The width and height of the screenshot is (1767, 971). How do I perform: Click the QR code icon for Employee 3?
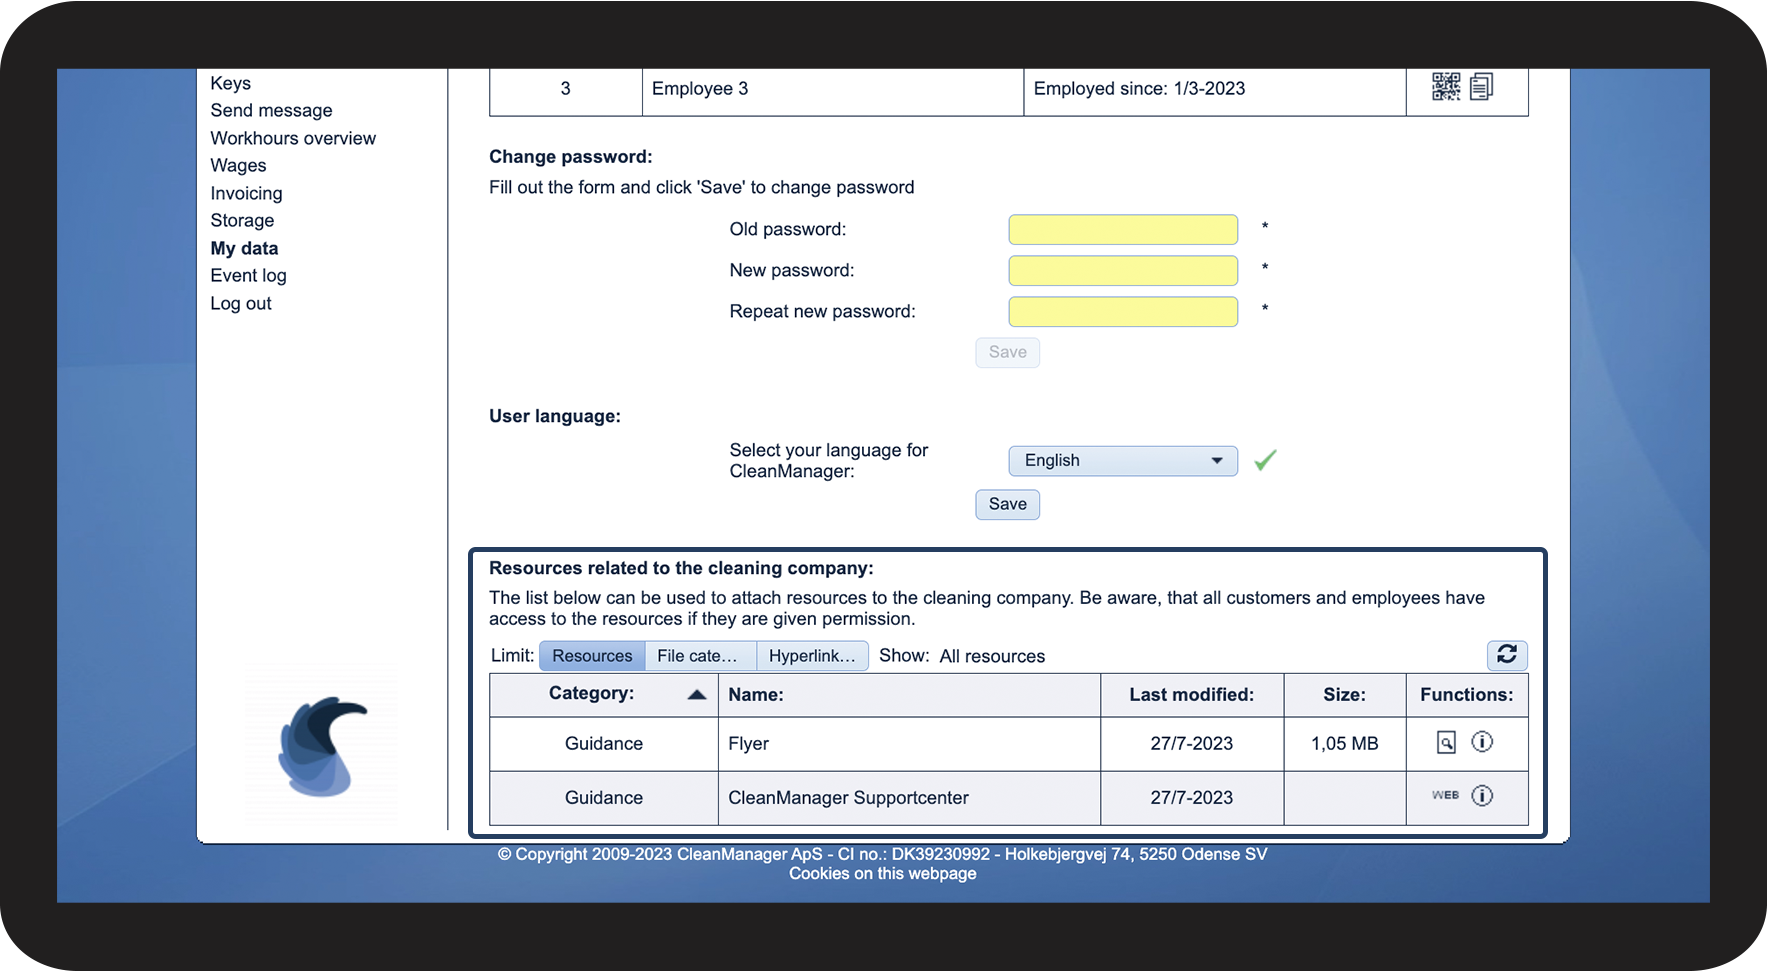(x=1445, y=87)
